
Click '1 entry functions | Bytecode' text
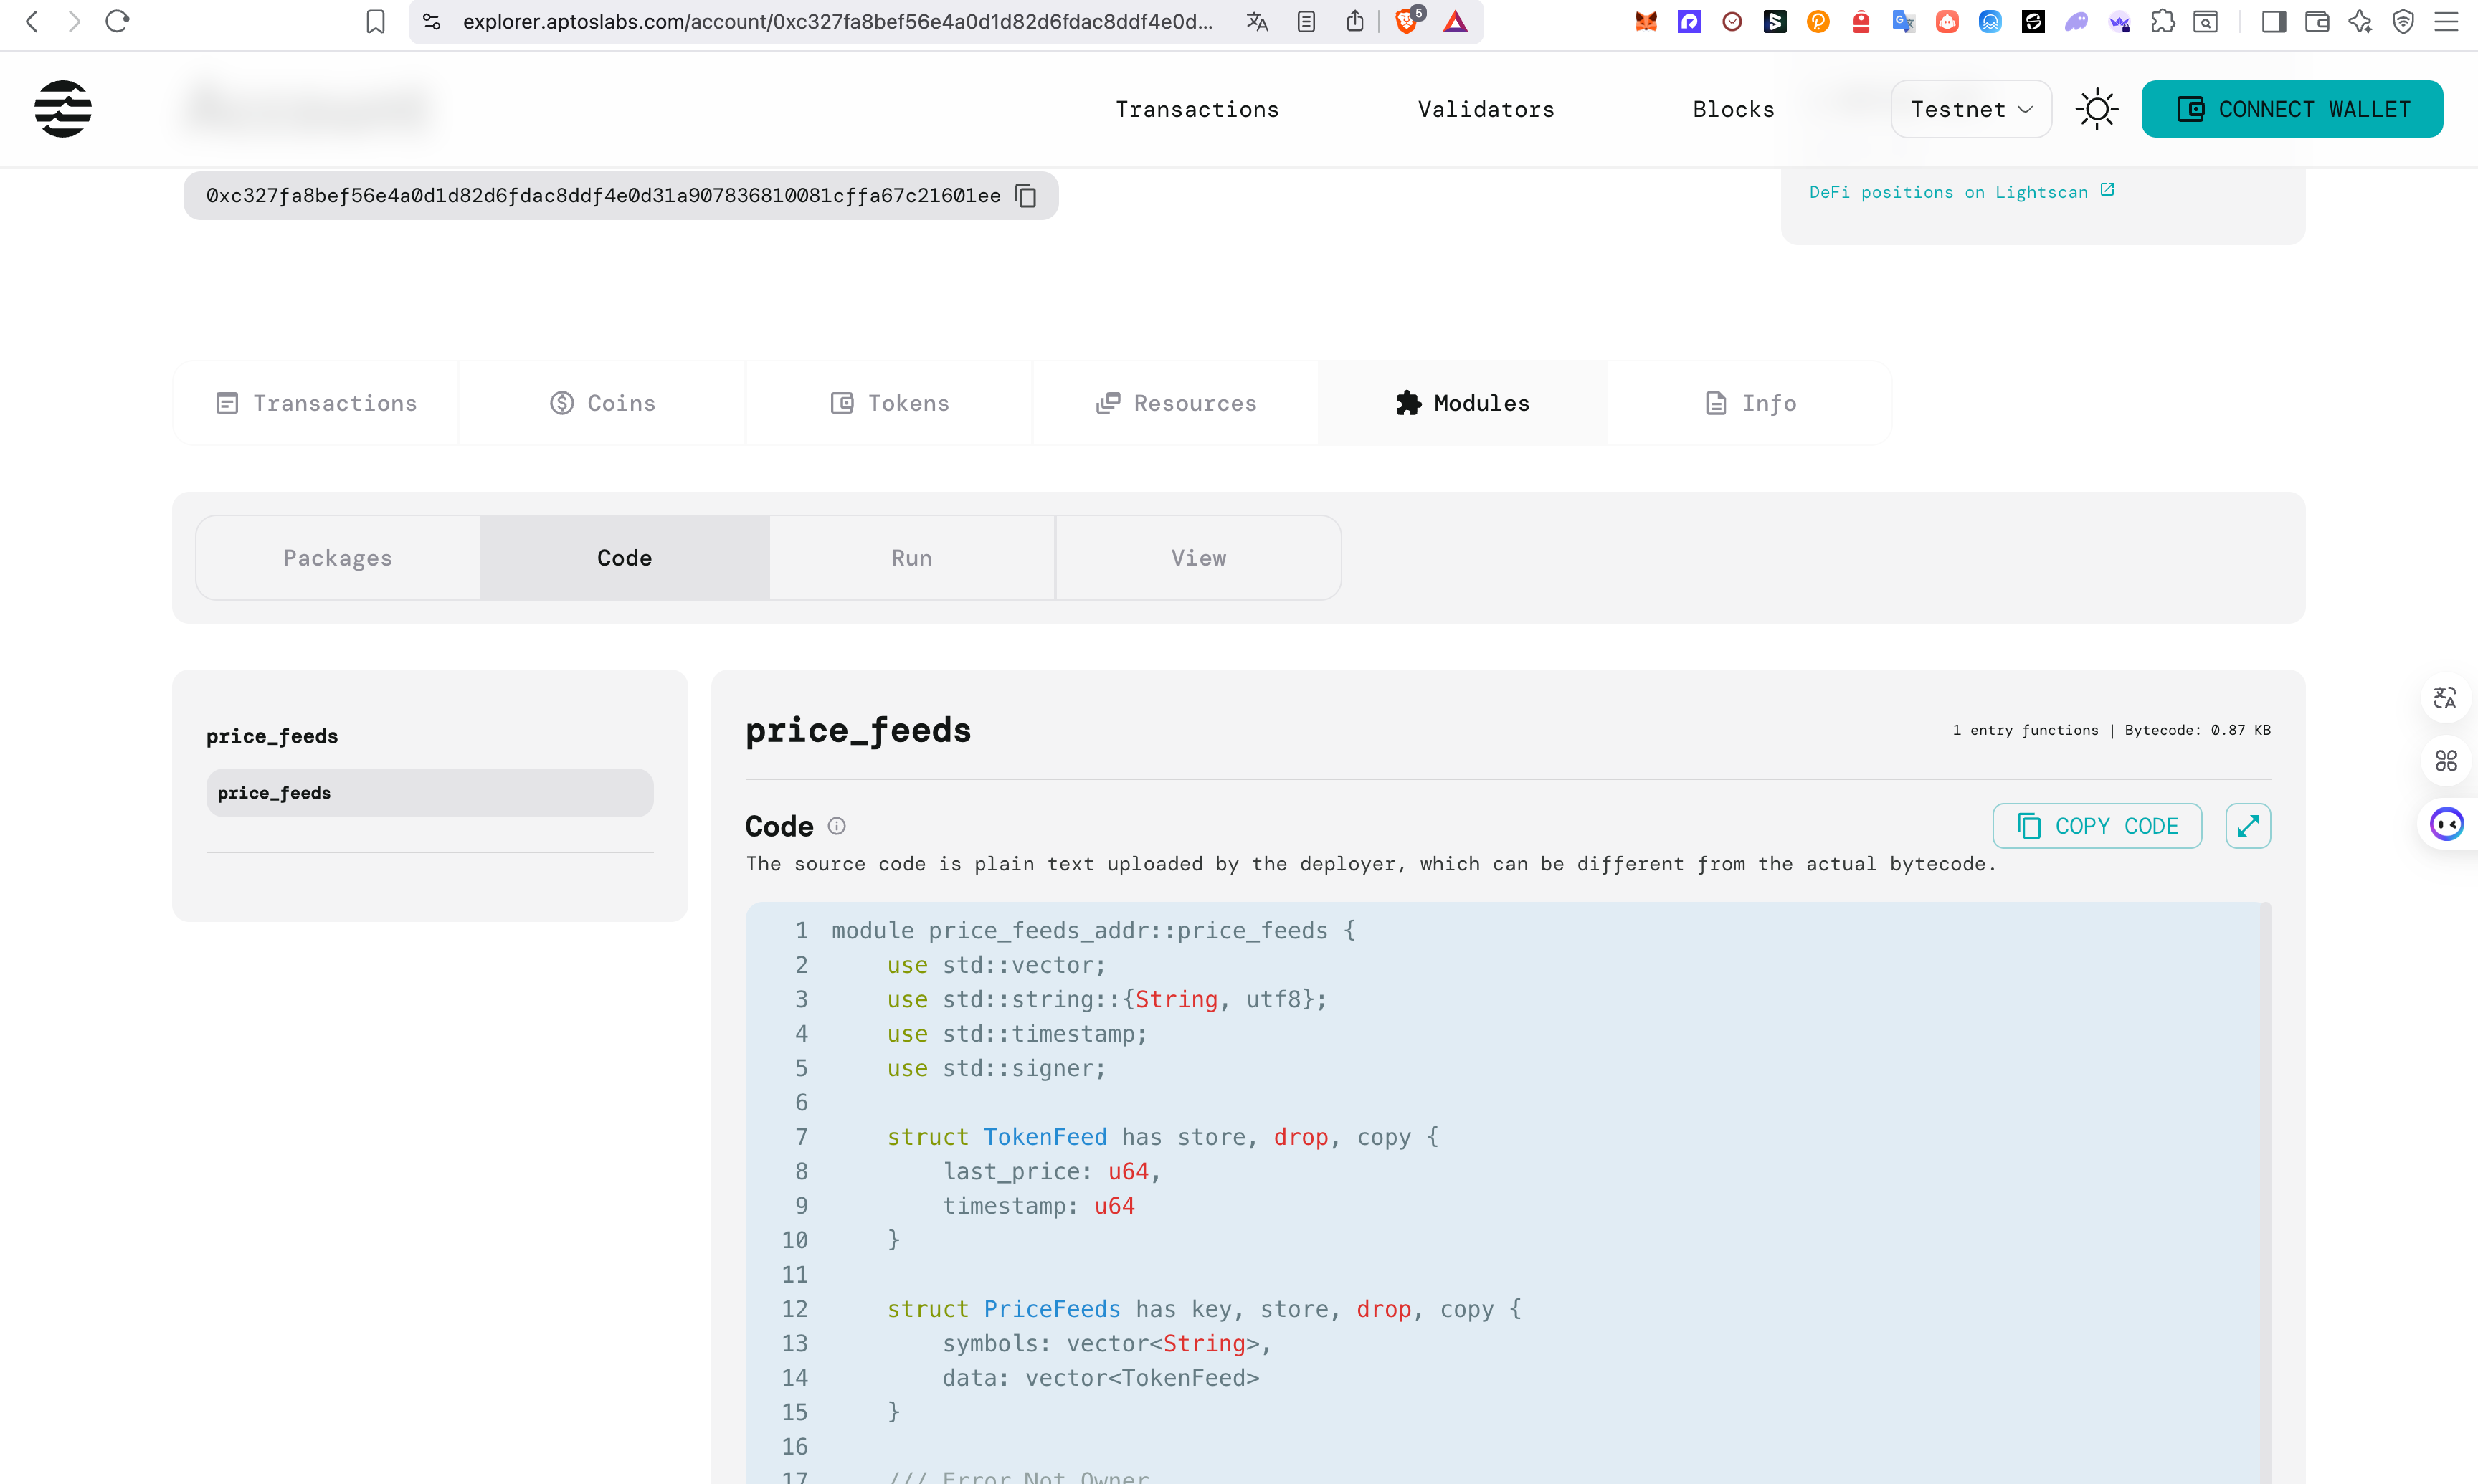tap(2111, 730)
